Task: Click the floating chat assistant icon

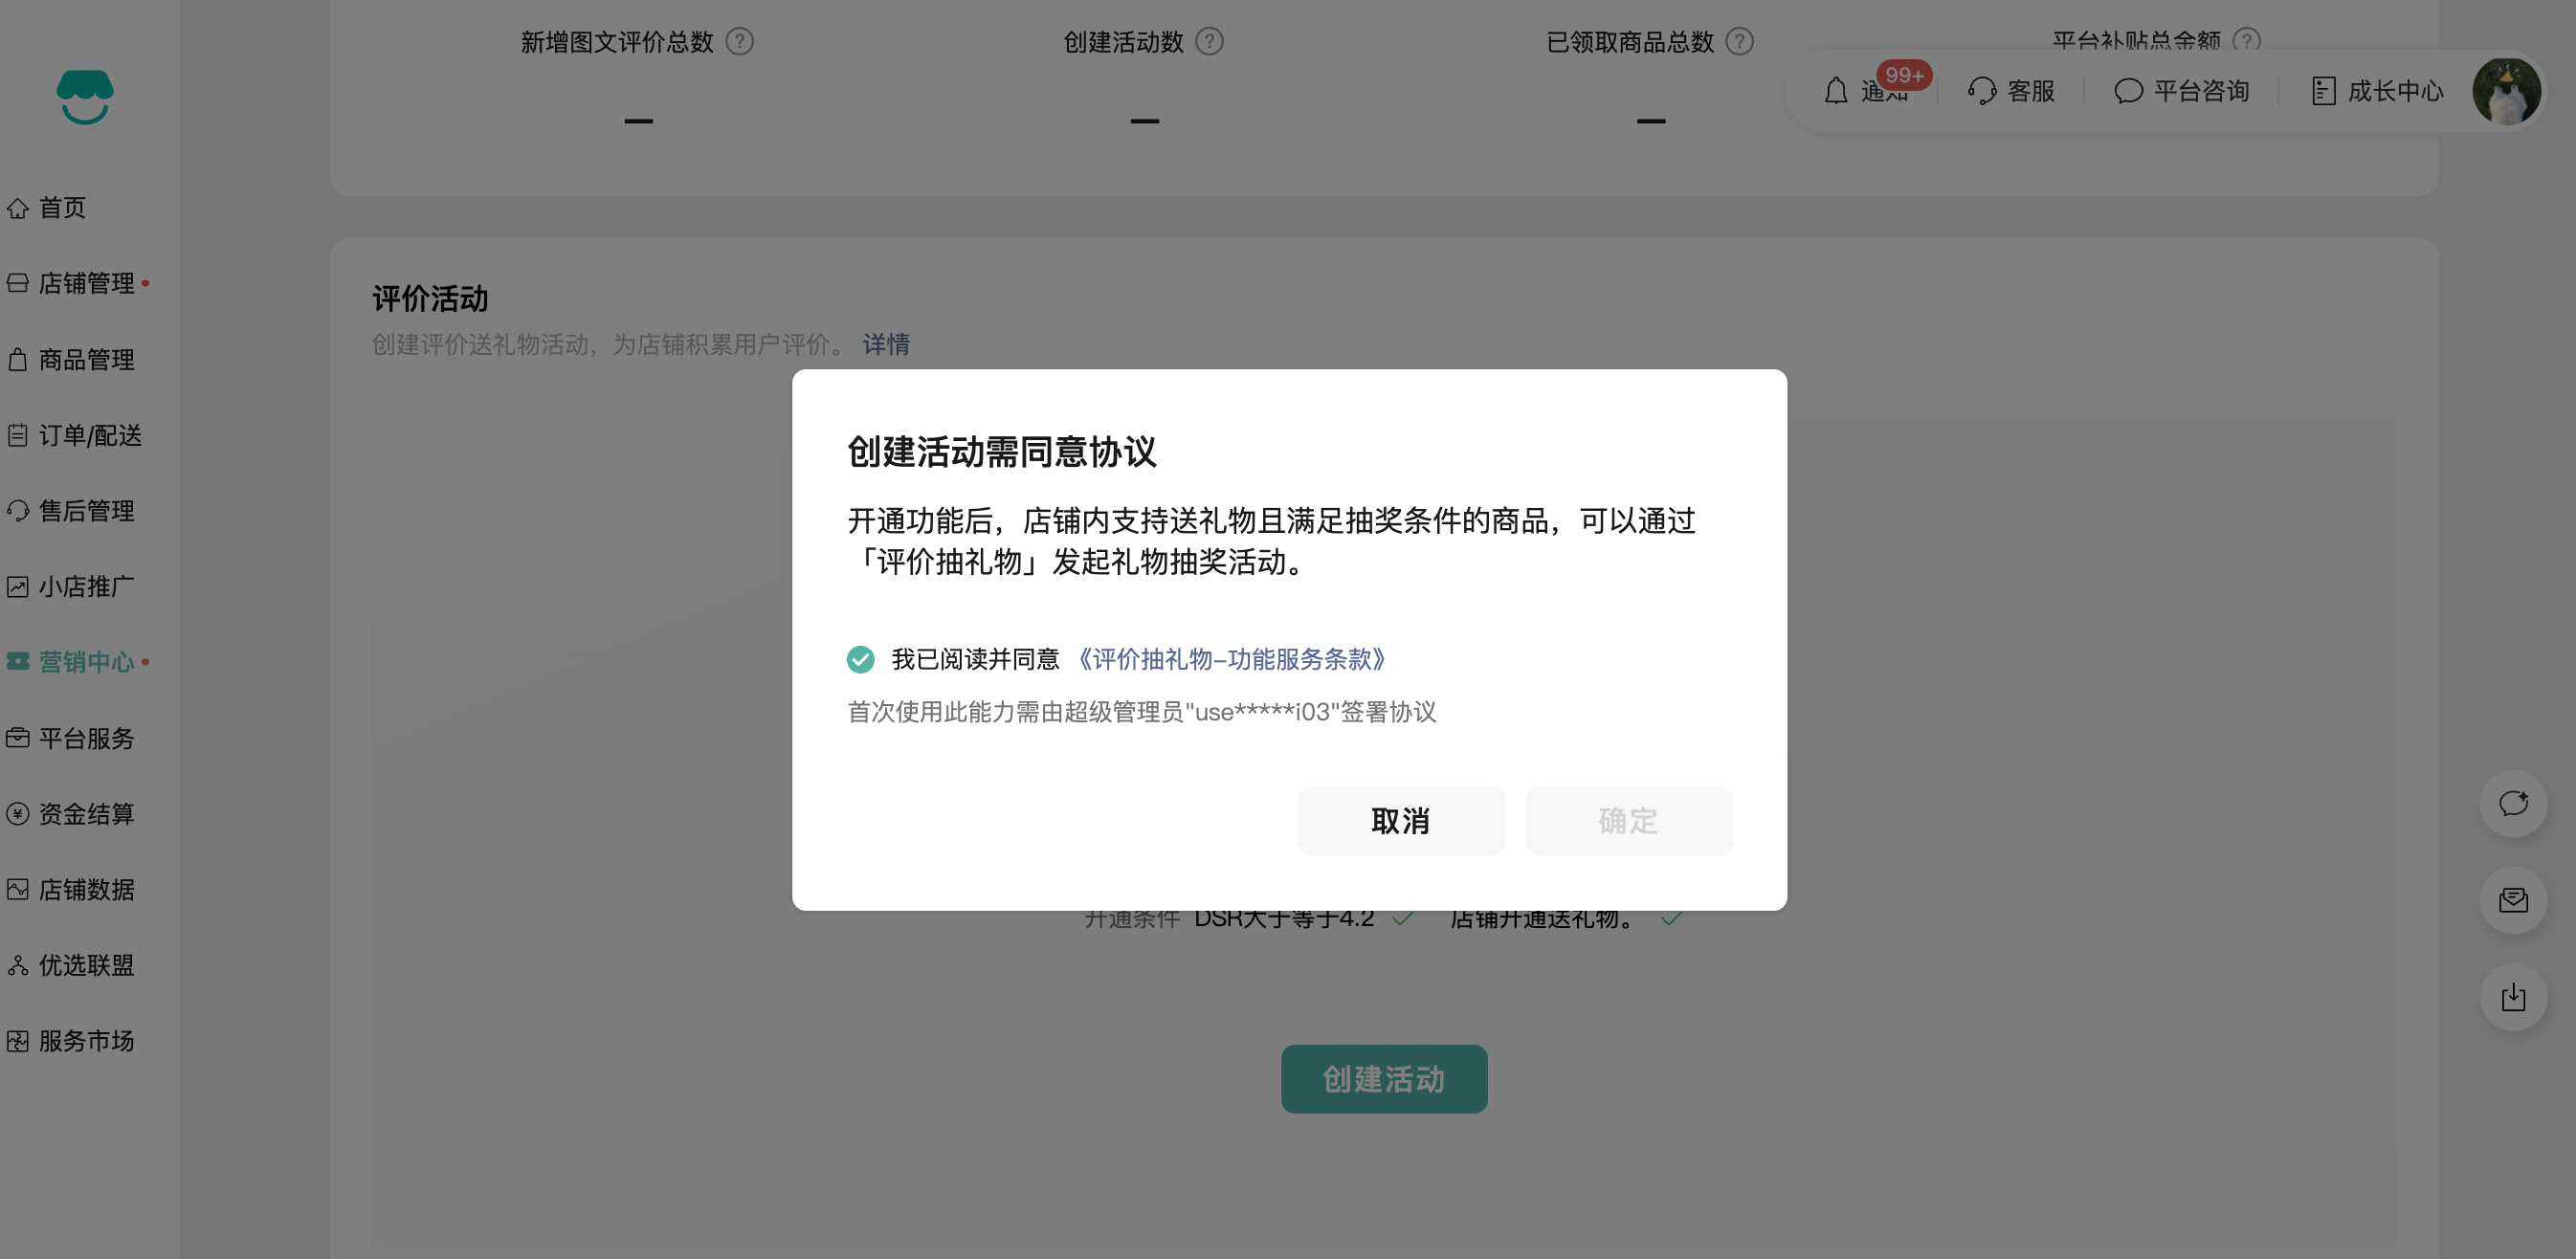Action: pos(2512,803)
